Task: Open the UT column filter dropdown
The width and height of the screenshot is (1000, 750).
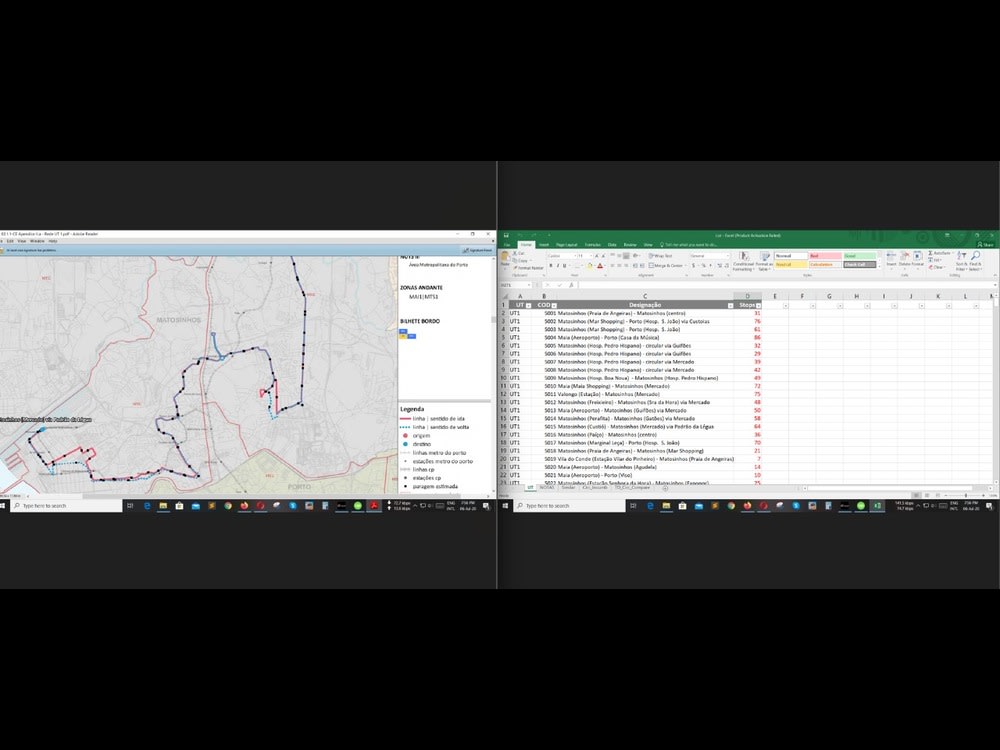Action: tap(528, 305)
